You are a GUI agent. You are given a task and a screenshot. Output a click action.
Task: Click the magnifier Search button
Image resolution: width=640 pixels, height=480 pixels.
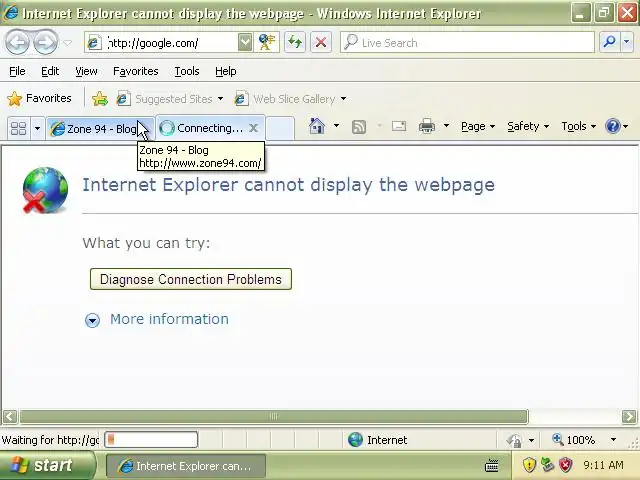[609, 42]
